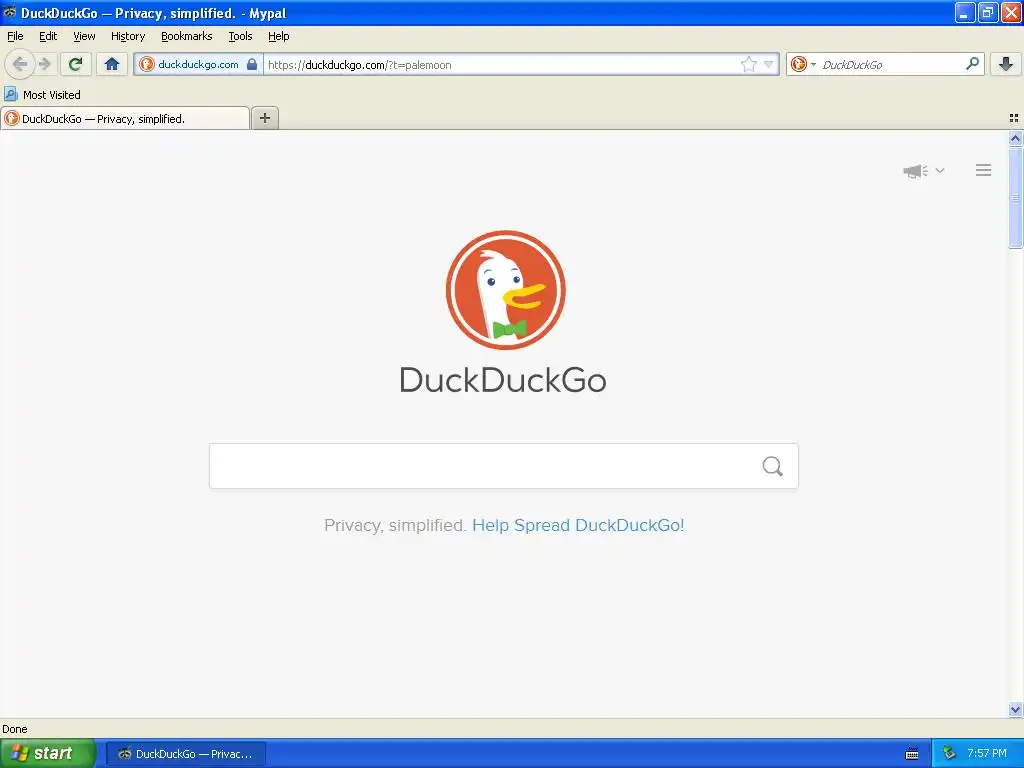Viewport: 1024px width, 768px height.
Task: Click the 7:57 PM clock
Action: [987, 753]
